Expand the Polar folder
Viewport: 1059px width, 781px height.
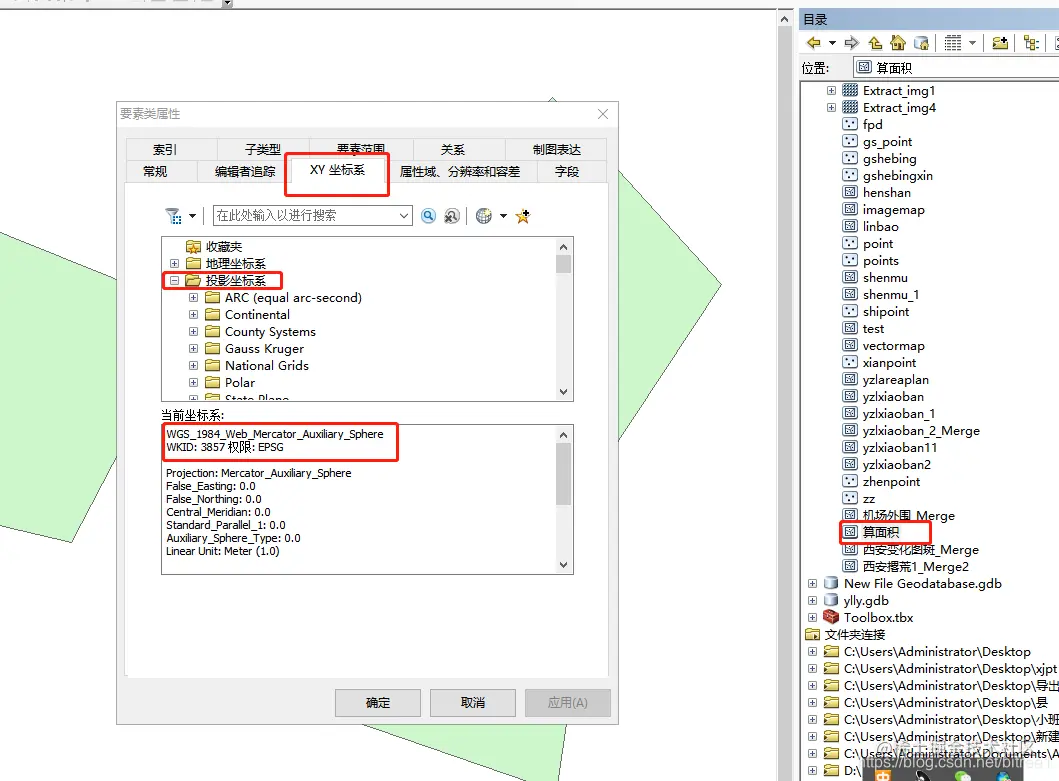[x=193, y=382]
